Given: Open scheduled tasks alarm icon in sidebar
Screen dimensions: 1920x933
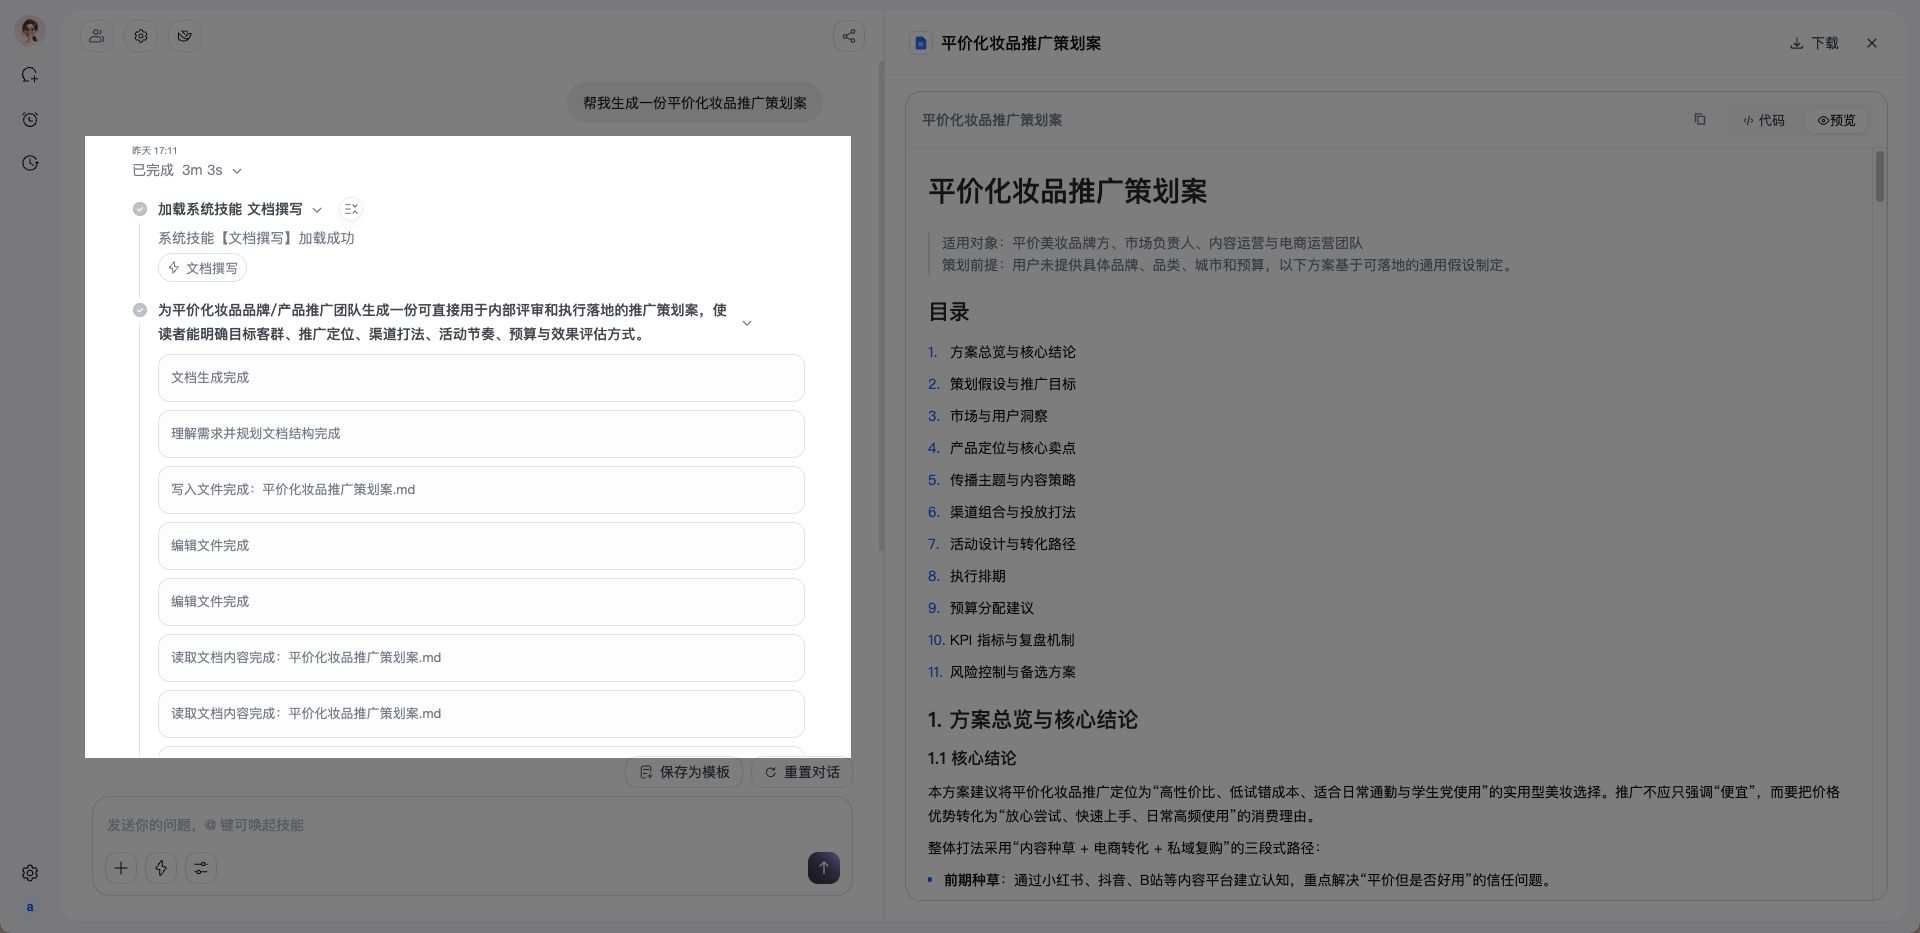Looking at the screenshot, I should [x=30, y=119].
